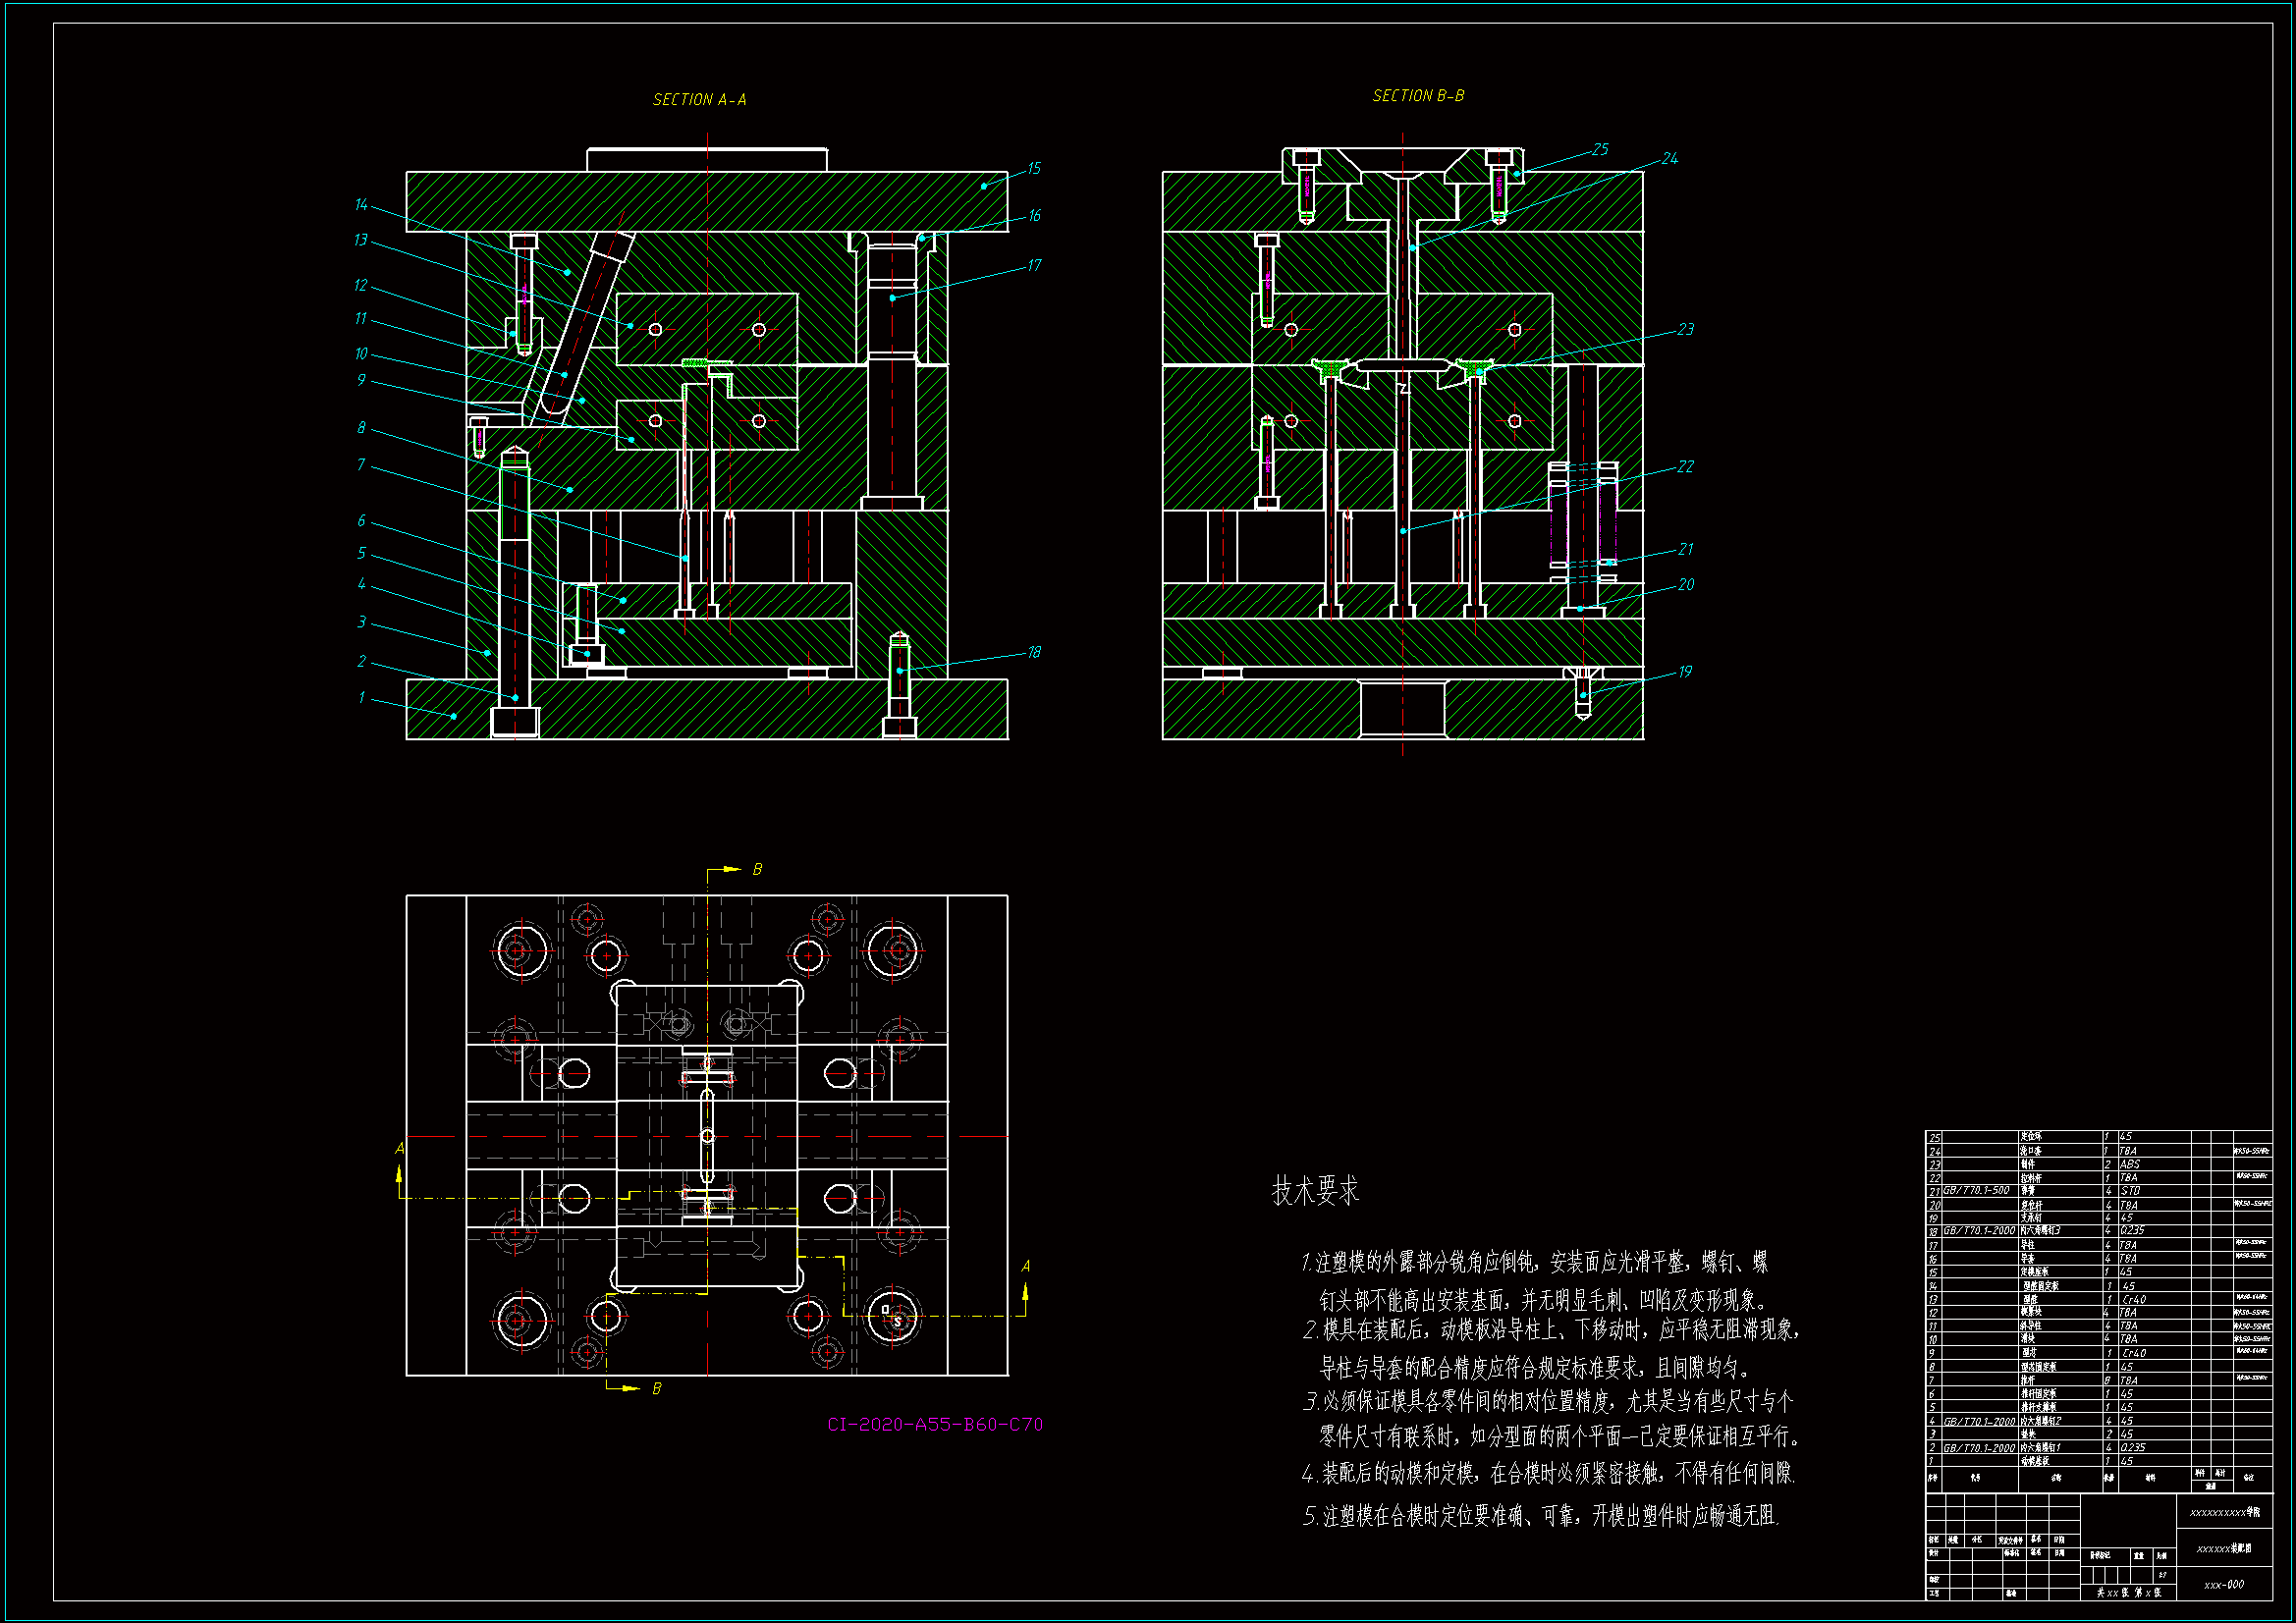Click the SECTION B-B view title
The height and width of the screenshot is (1623, 2296).
(1417, 96)
